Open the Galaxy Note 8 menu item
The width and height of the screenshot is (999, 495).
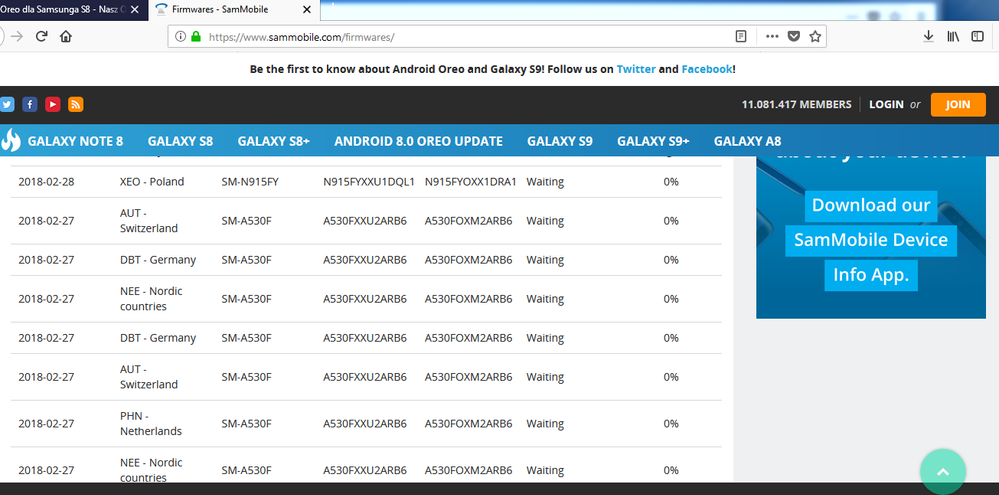click(75, 141)
